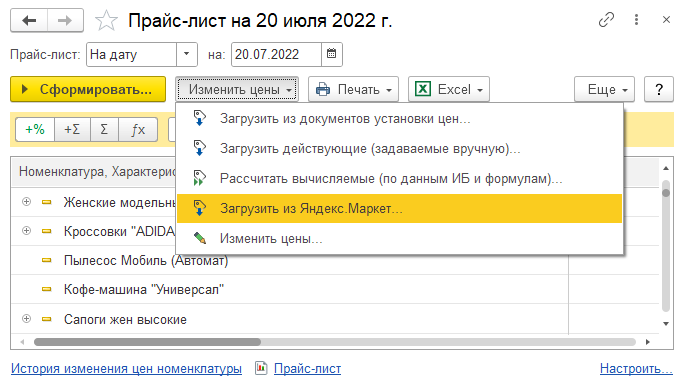Image resolution: width=688 pixels, height=384 pixels.
Task: Click the yellow item icon of Пылесос Мобиль
Action: coord(47,260)
